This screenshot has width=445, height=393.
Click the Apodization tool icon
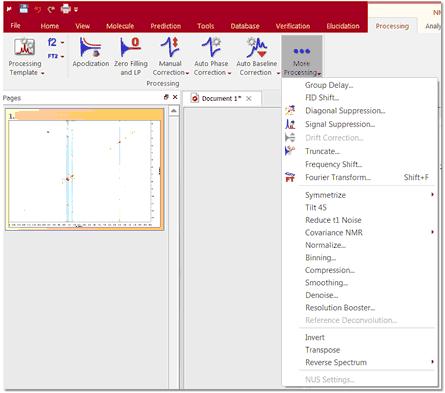click(90, 47)
